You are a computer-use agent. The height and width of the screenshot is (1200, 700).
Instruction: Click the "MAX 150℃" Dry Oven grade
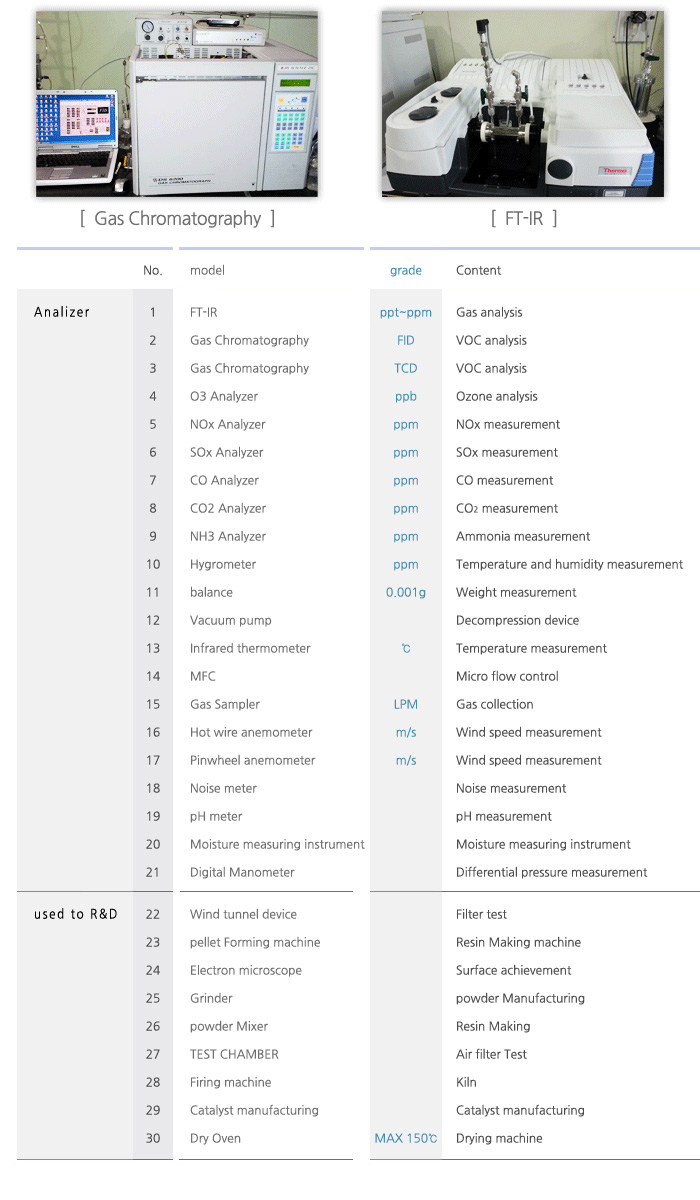point(406,1138)
